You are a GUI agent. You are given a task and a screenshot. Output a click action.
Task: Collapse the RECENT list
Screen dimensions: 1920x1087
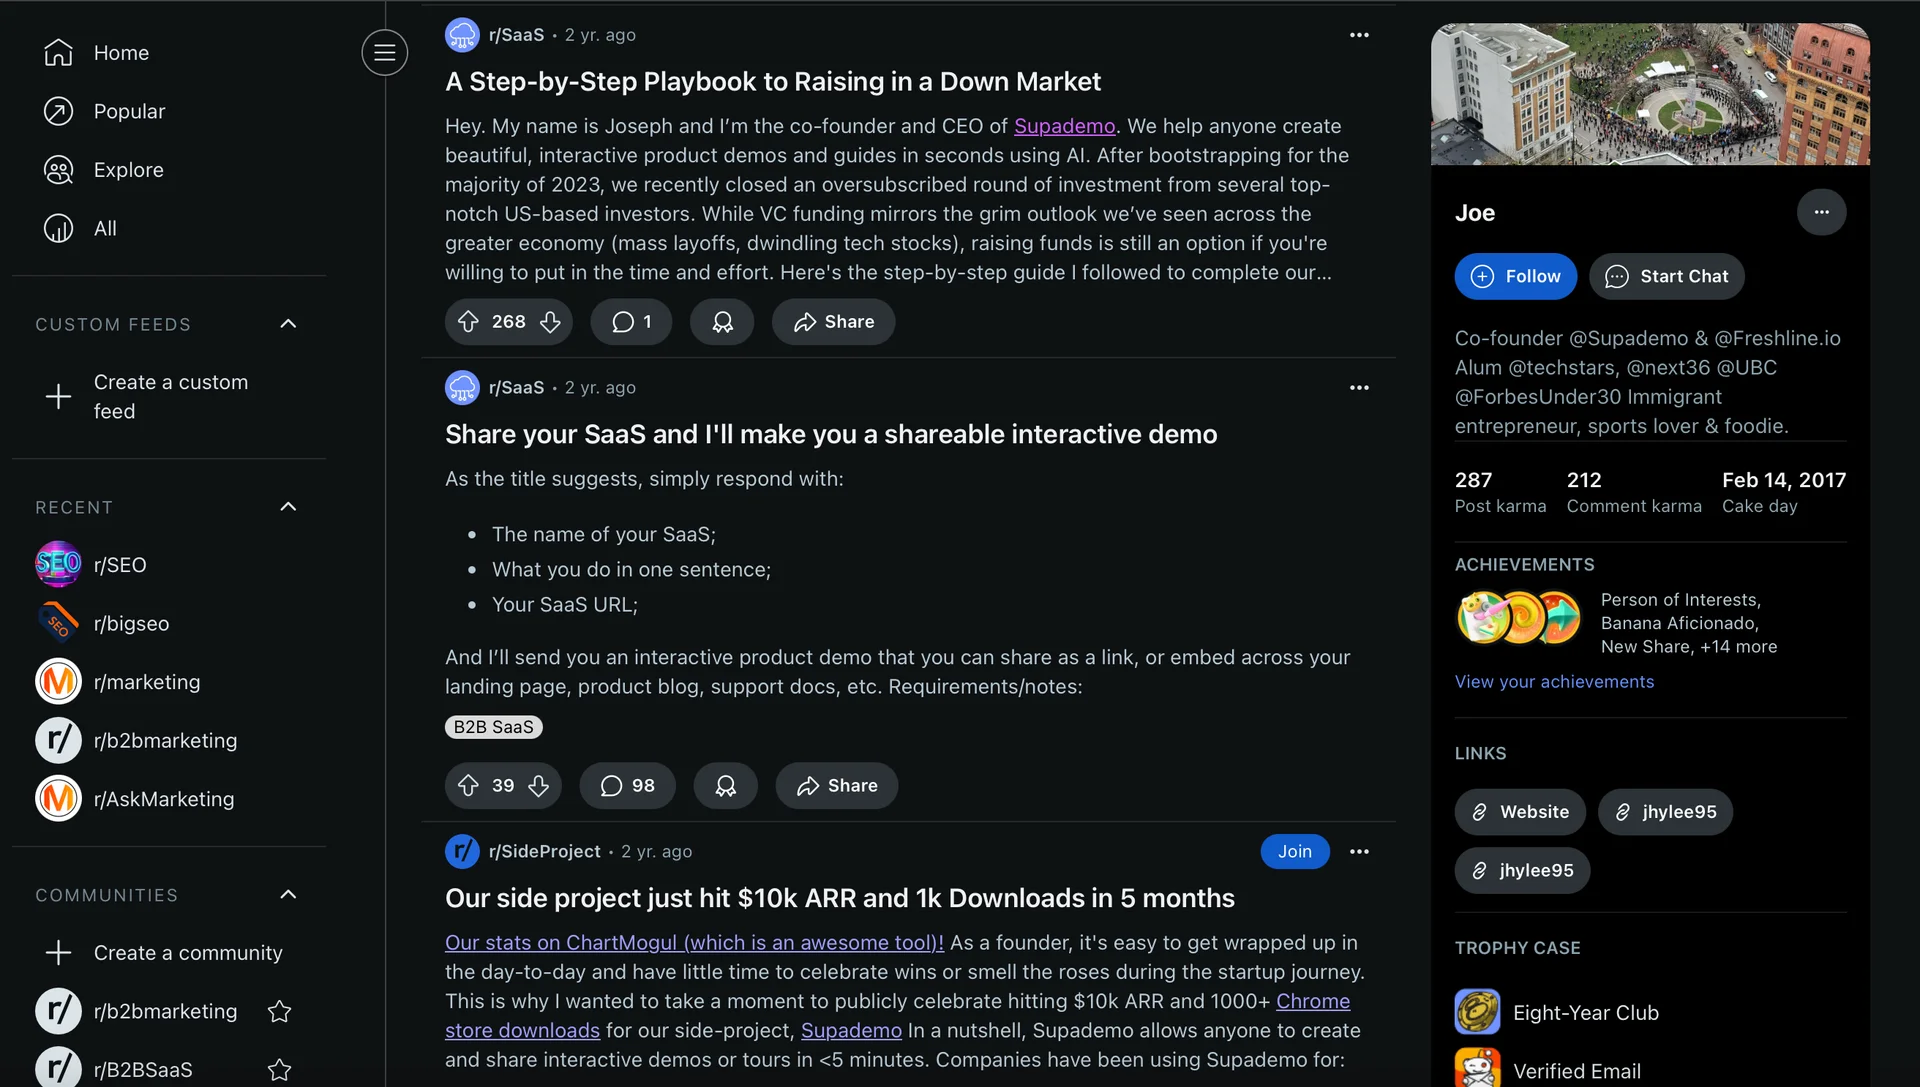[x=288, y=506]
